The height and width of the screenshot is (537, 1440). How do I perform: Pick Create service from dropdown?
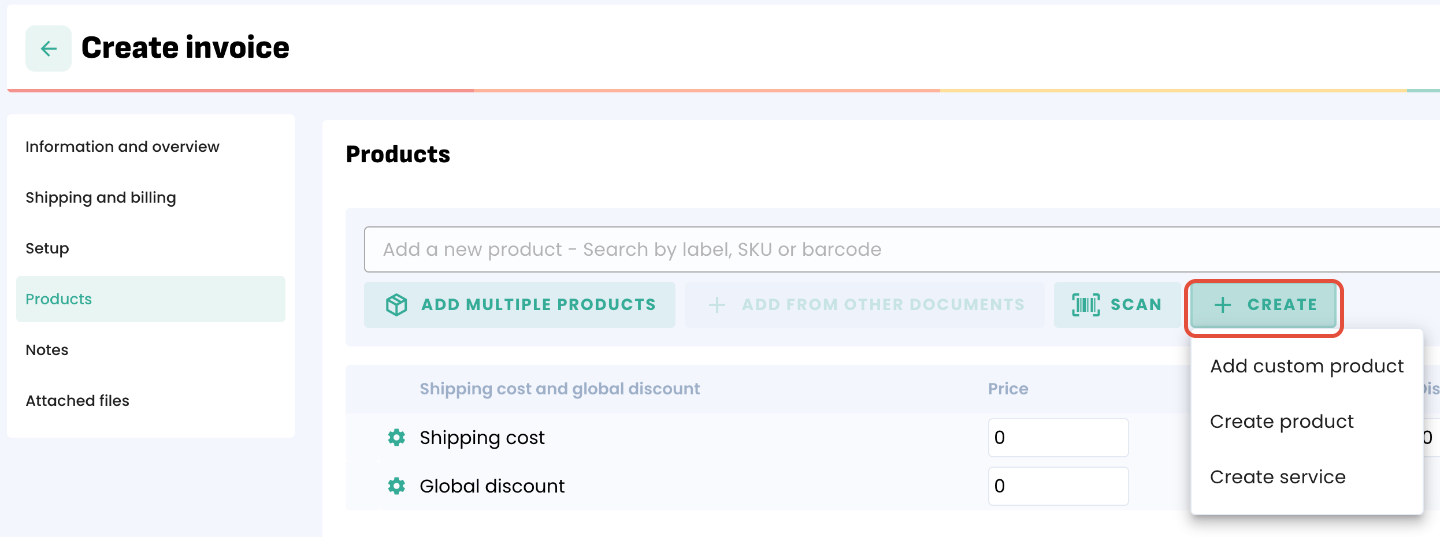tap(1277, 477)
